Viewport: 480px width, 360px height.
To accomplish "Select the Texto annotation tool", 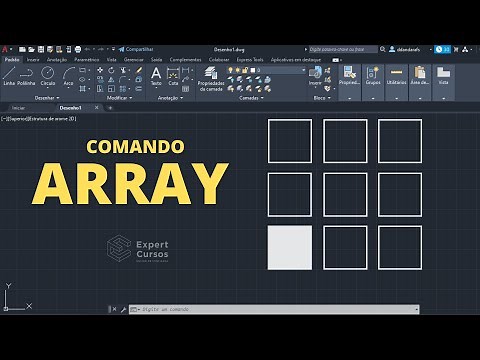I will point(156,76).
